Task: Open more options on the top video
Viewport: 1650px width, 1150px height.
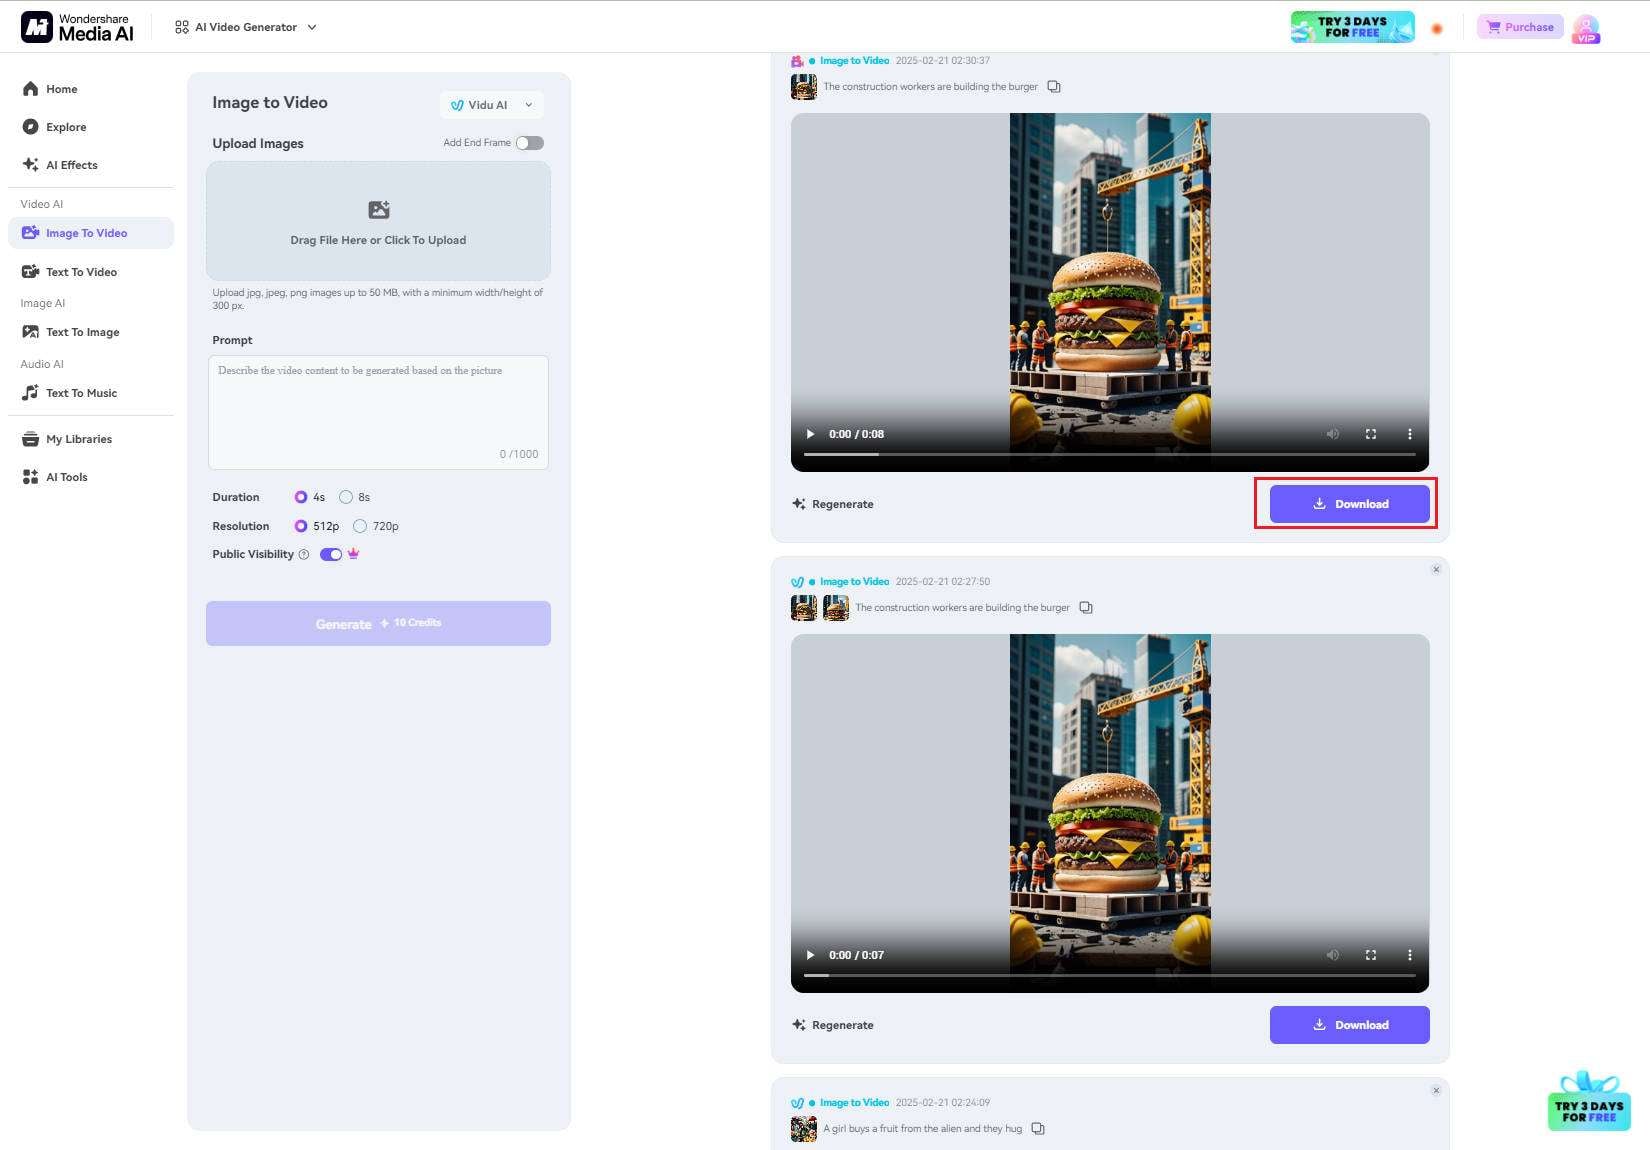Action: 1410,434
